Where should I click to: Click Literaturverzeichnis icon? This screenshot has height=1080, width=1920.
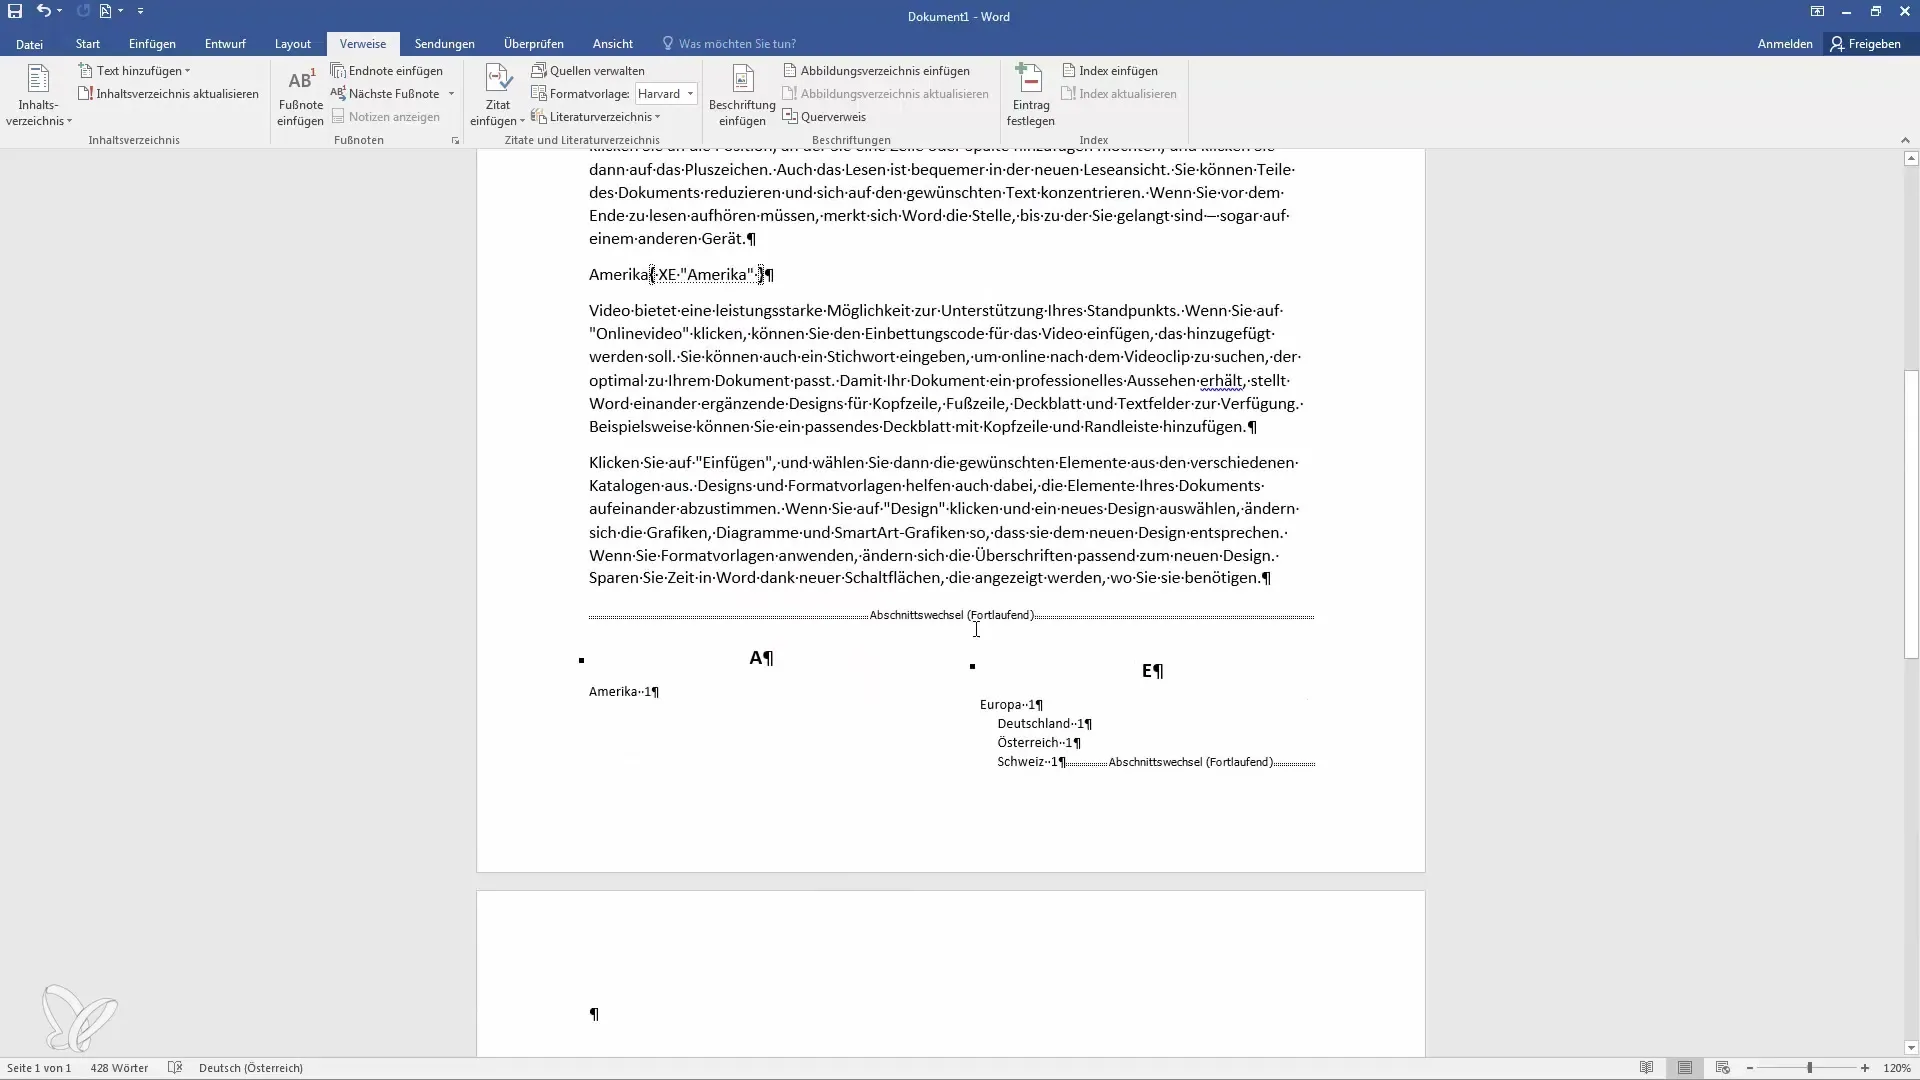538,117
